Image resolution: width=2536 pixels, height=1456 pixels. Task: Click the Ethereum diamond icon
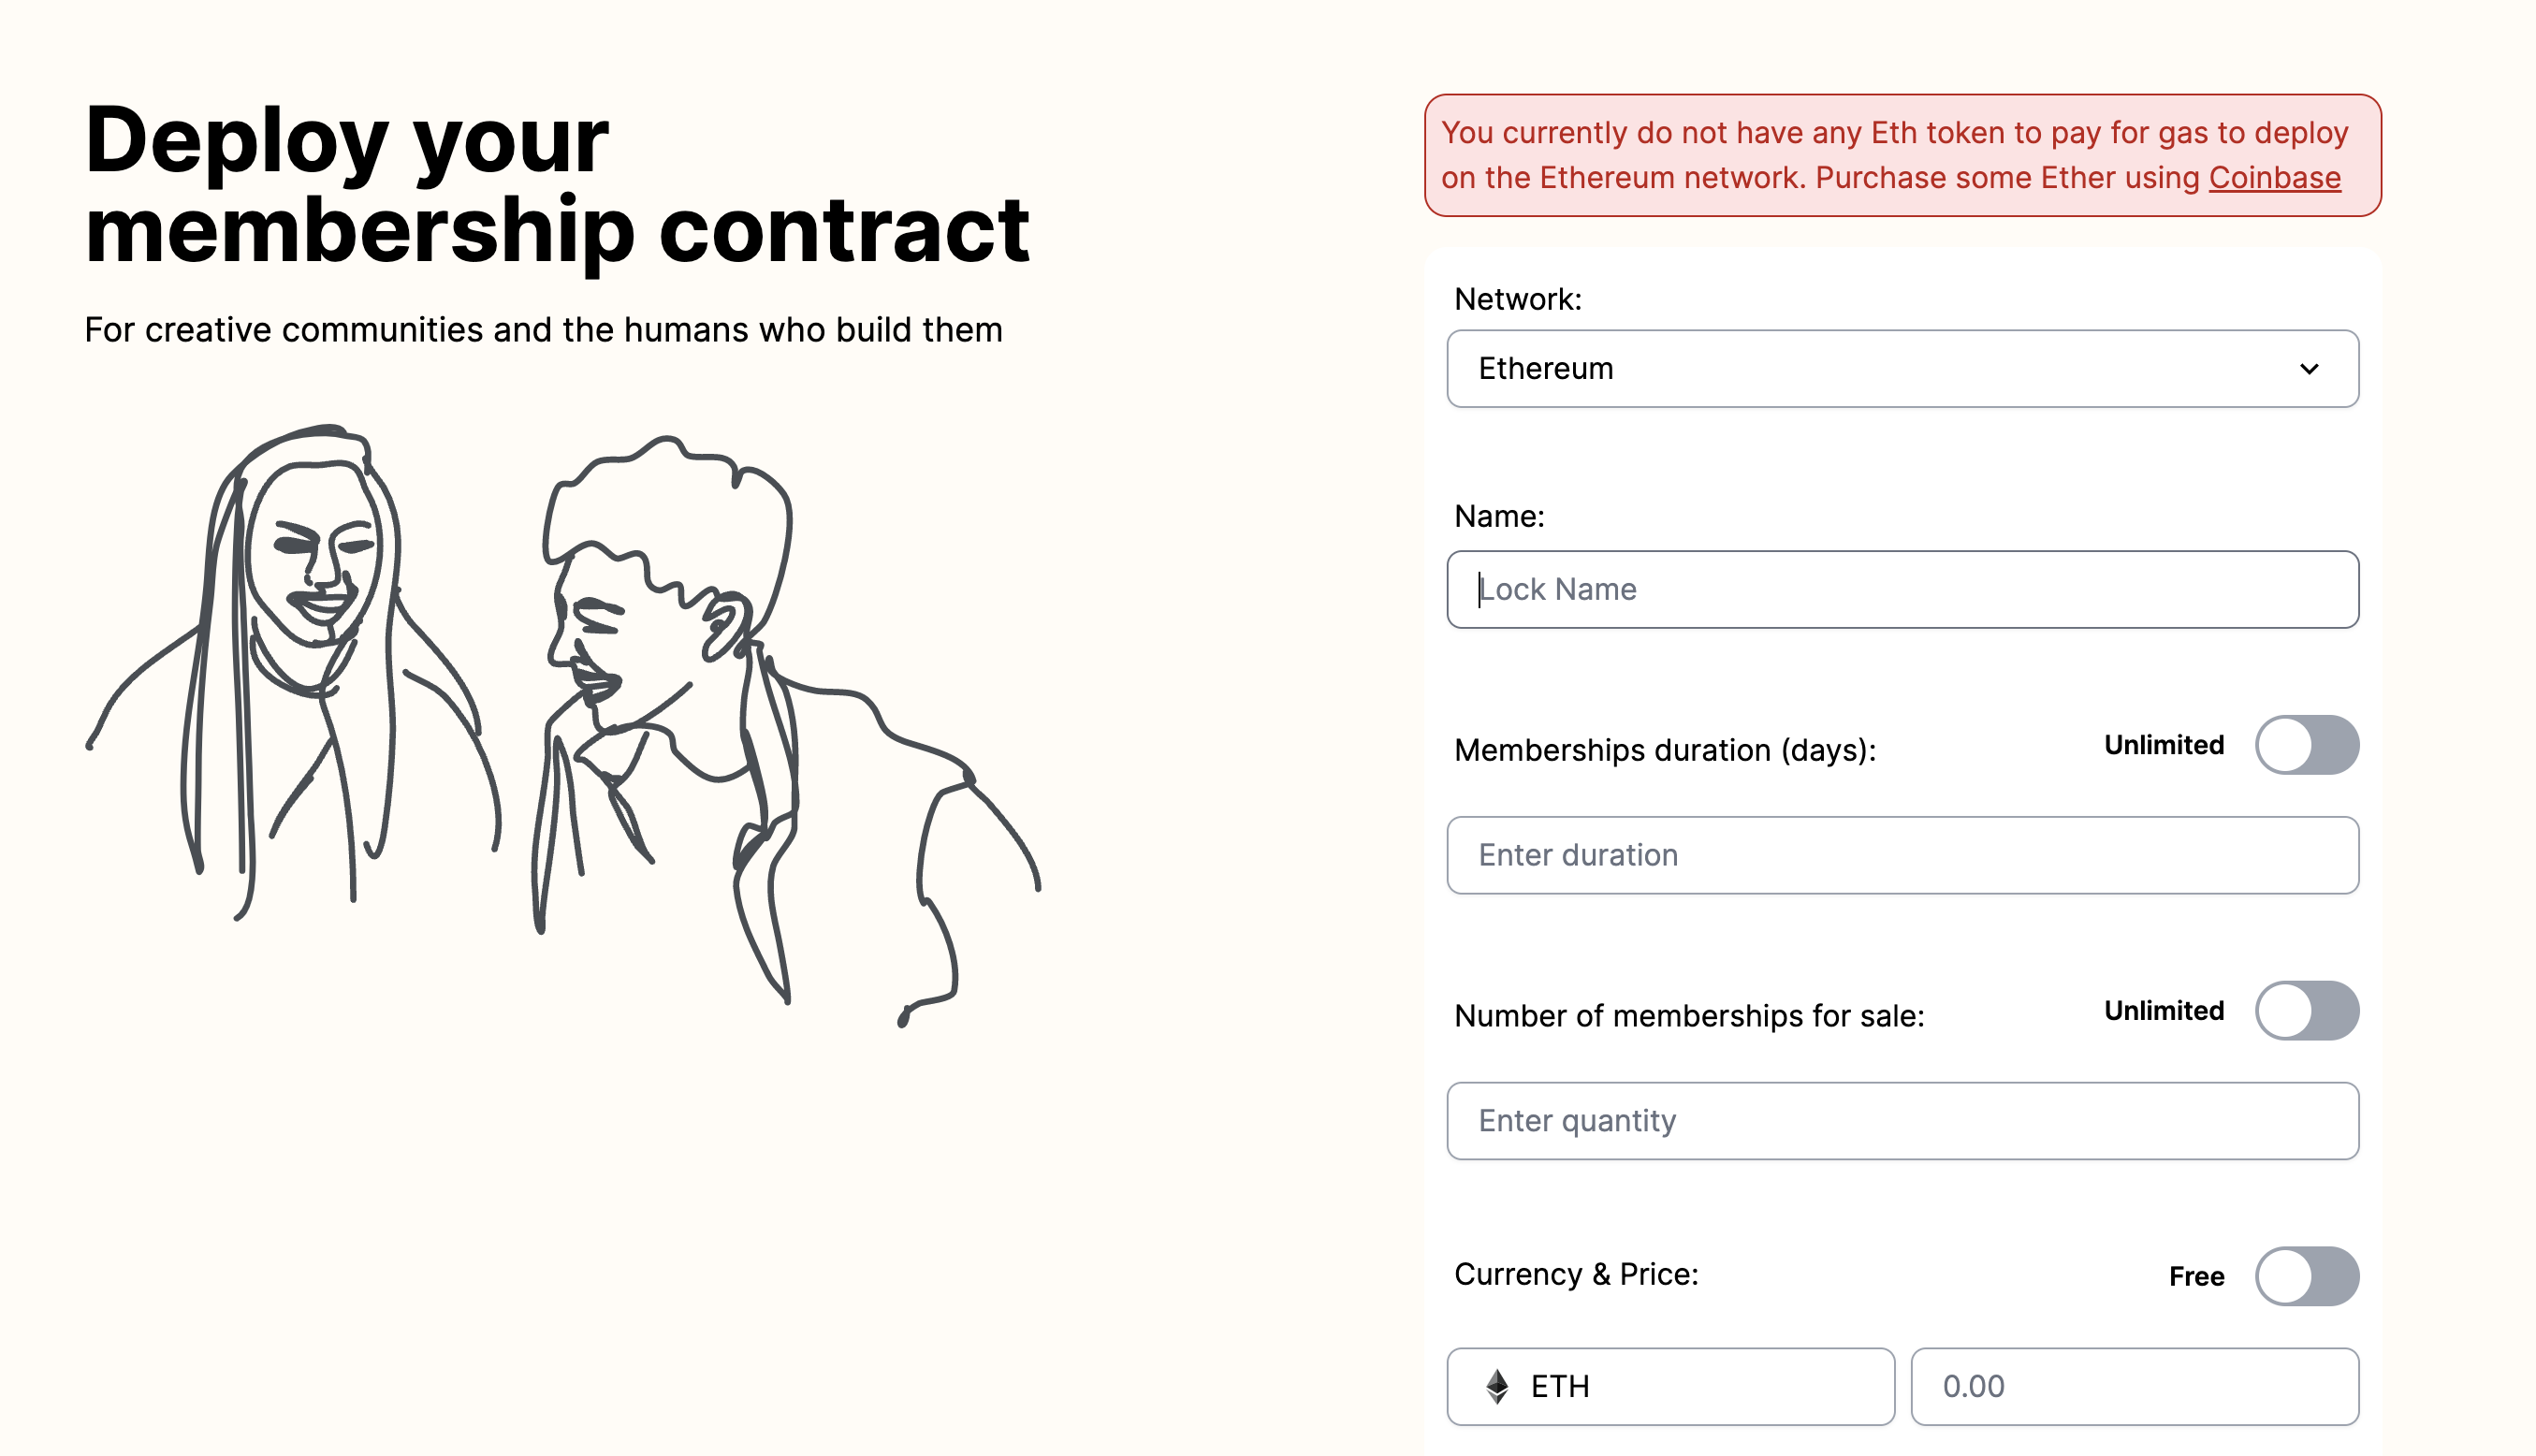coord(1496,1386)
